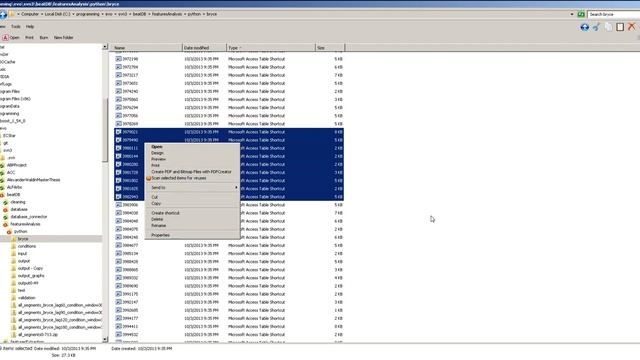Navigate to featuresAnalysis breadcrumb segment
640x360 pixels.
167,14
